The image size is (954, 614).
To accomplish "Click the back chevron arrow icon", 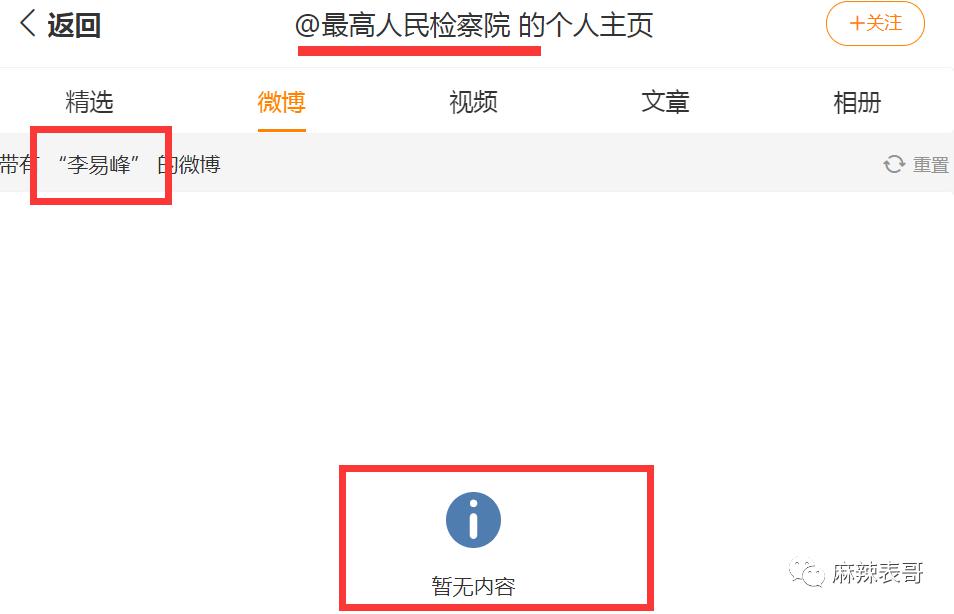I will click(x=27, y=24).
